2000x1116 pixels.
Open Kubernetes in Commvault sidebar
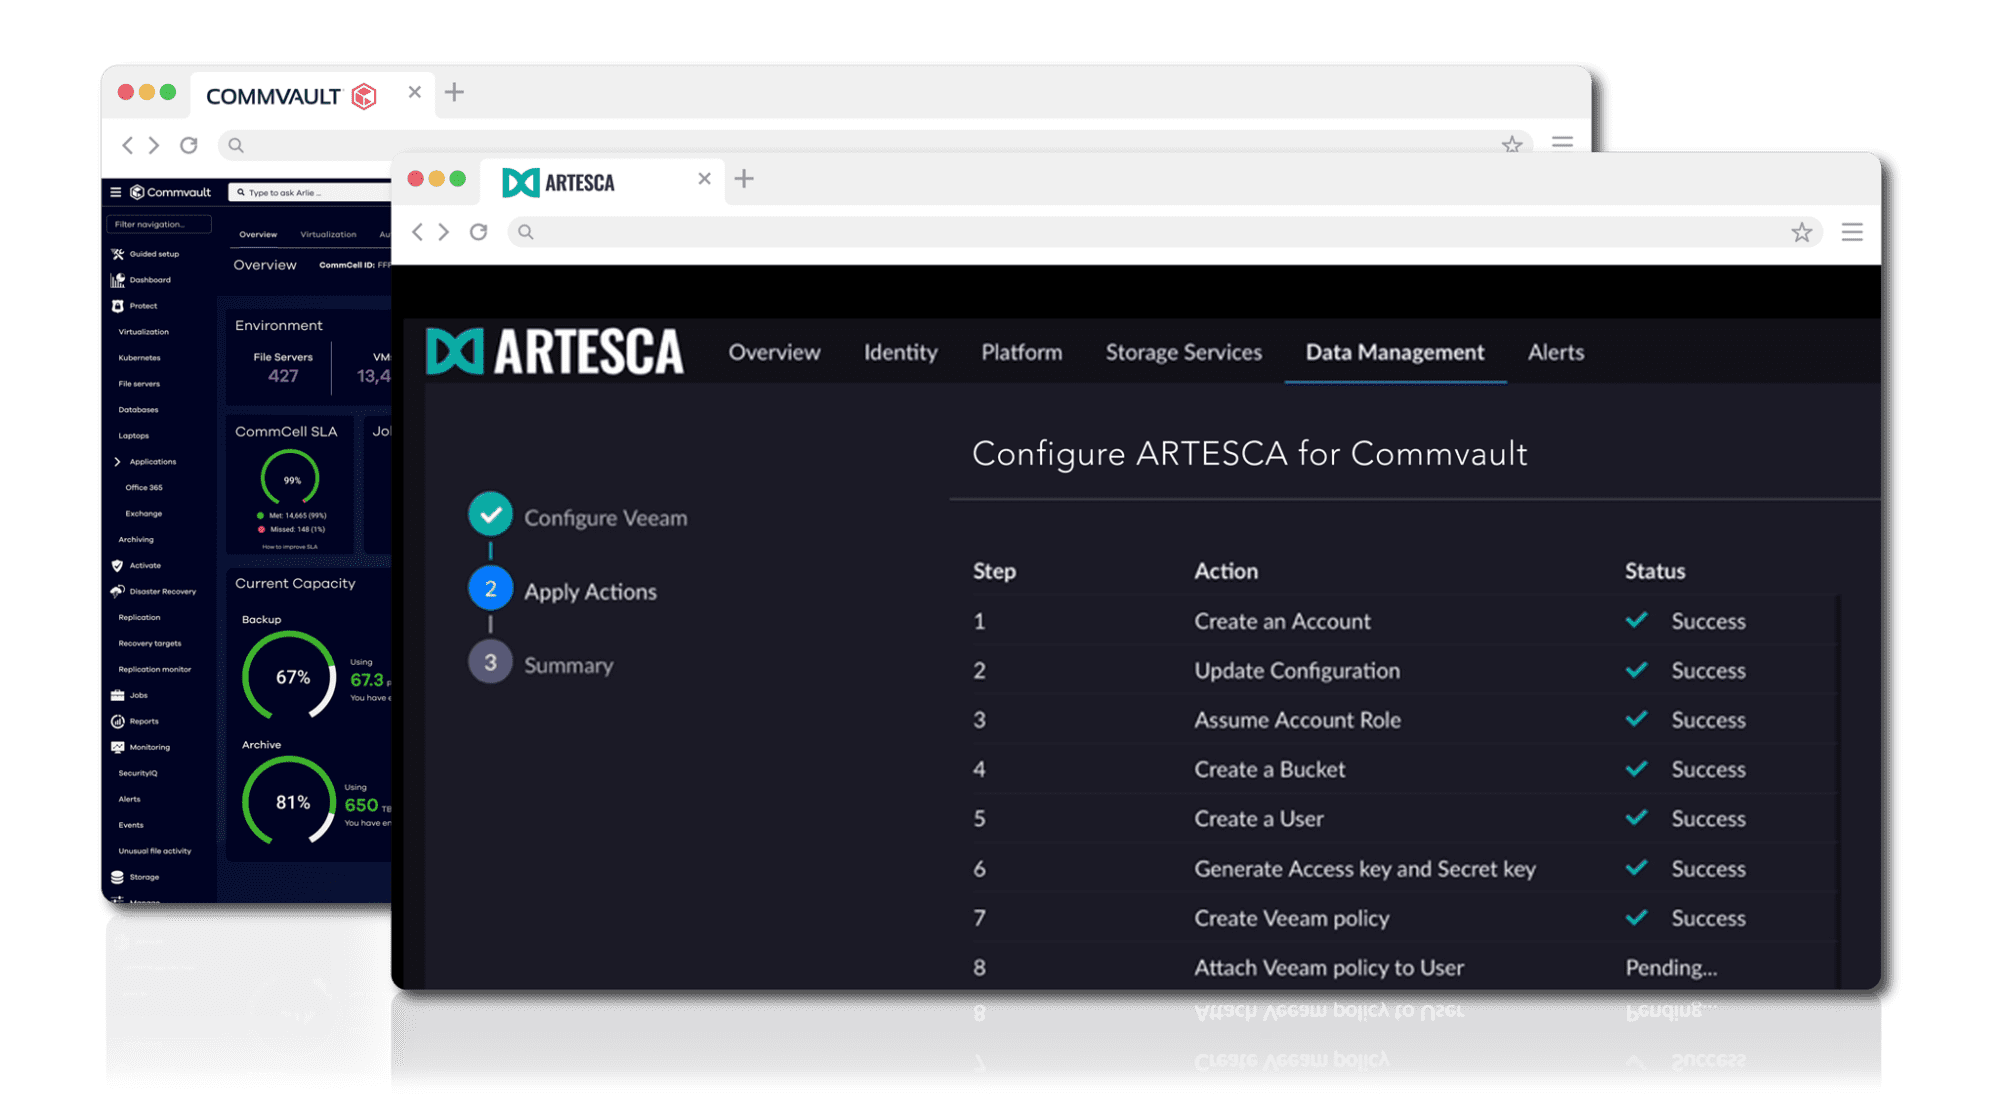tap(139, 358)
